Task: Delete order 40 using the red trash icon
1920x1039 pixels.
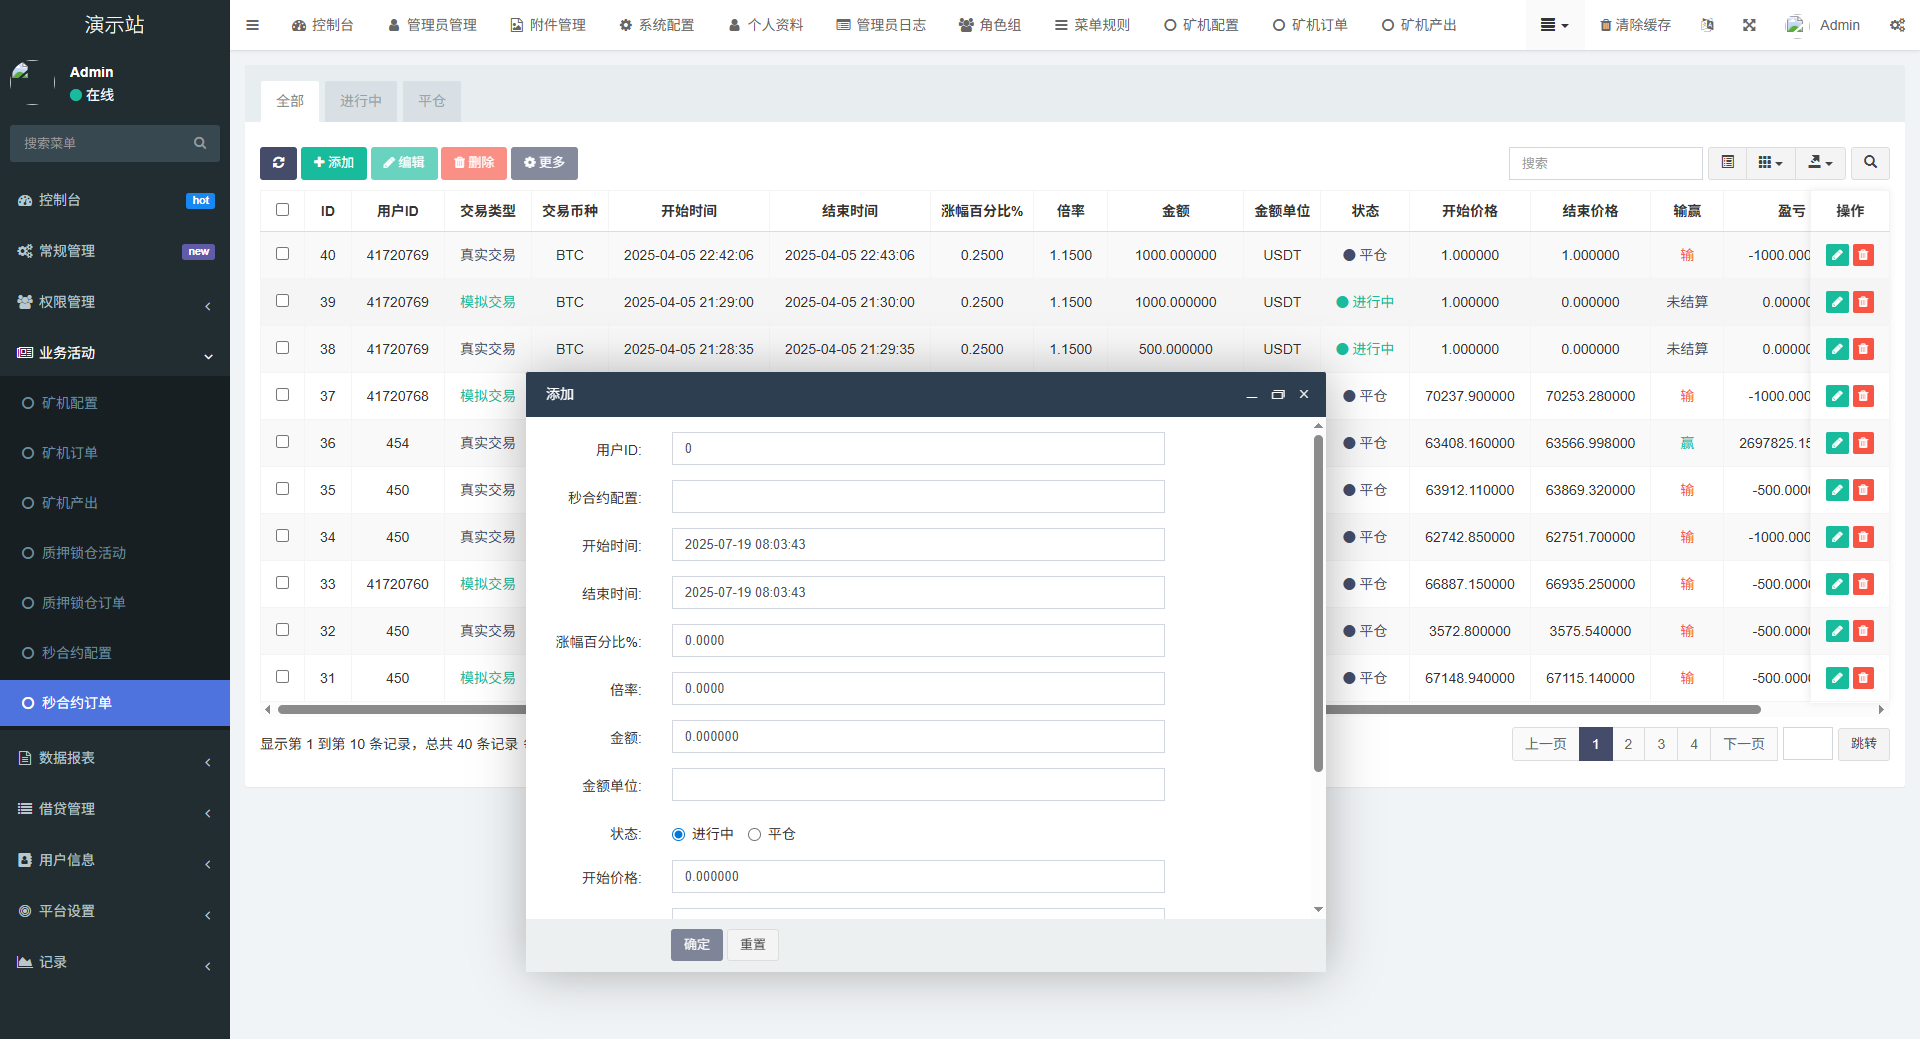Action: click(1862, 255)
